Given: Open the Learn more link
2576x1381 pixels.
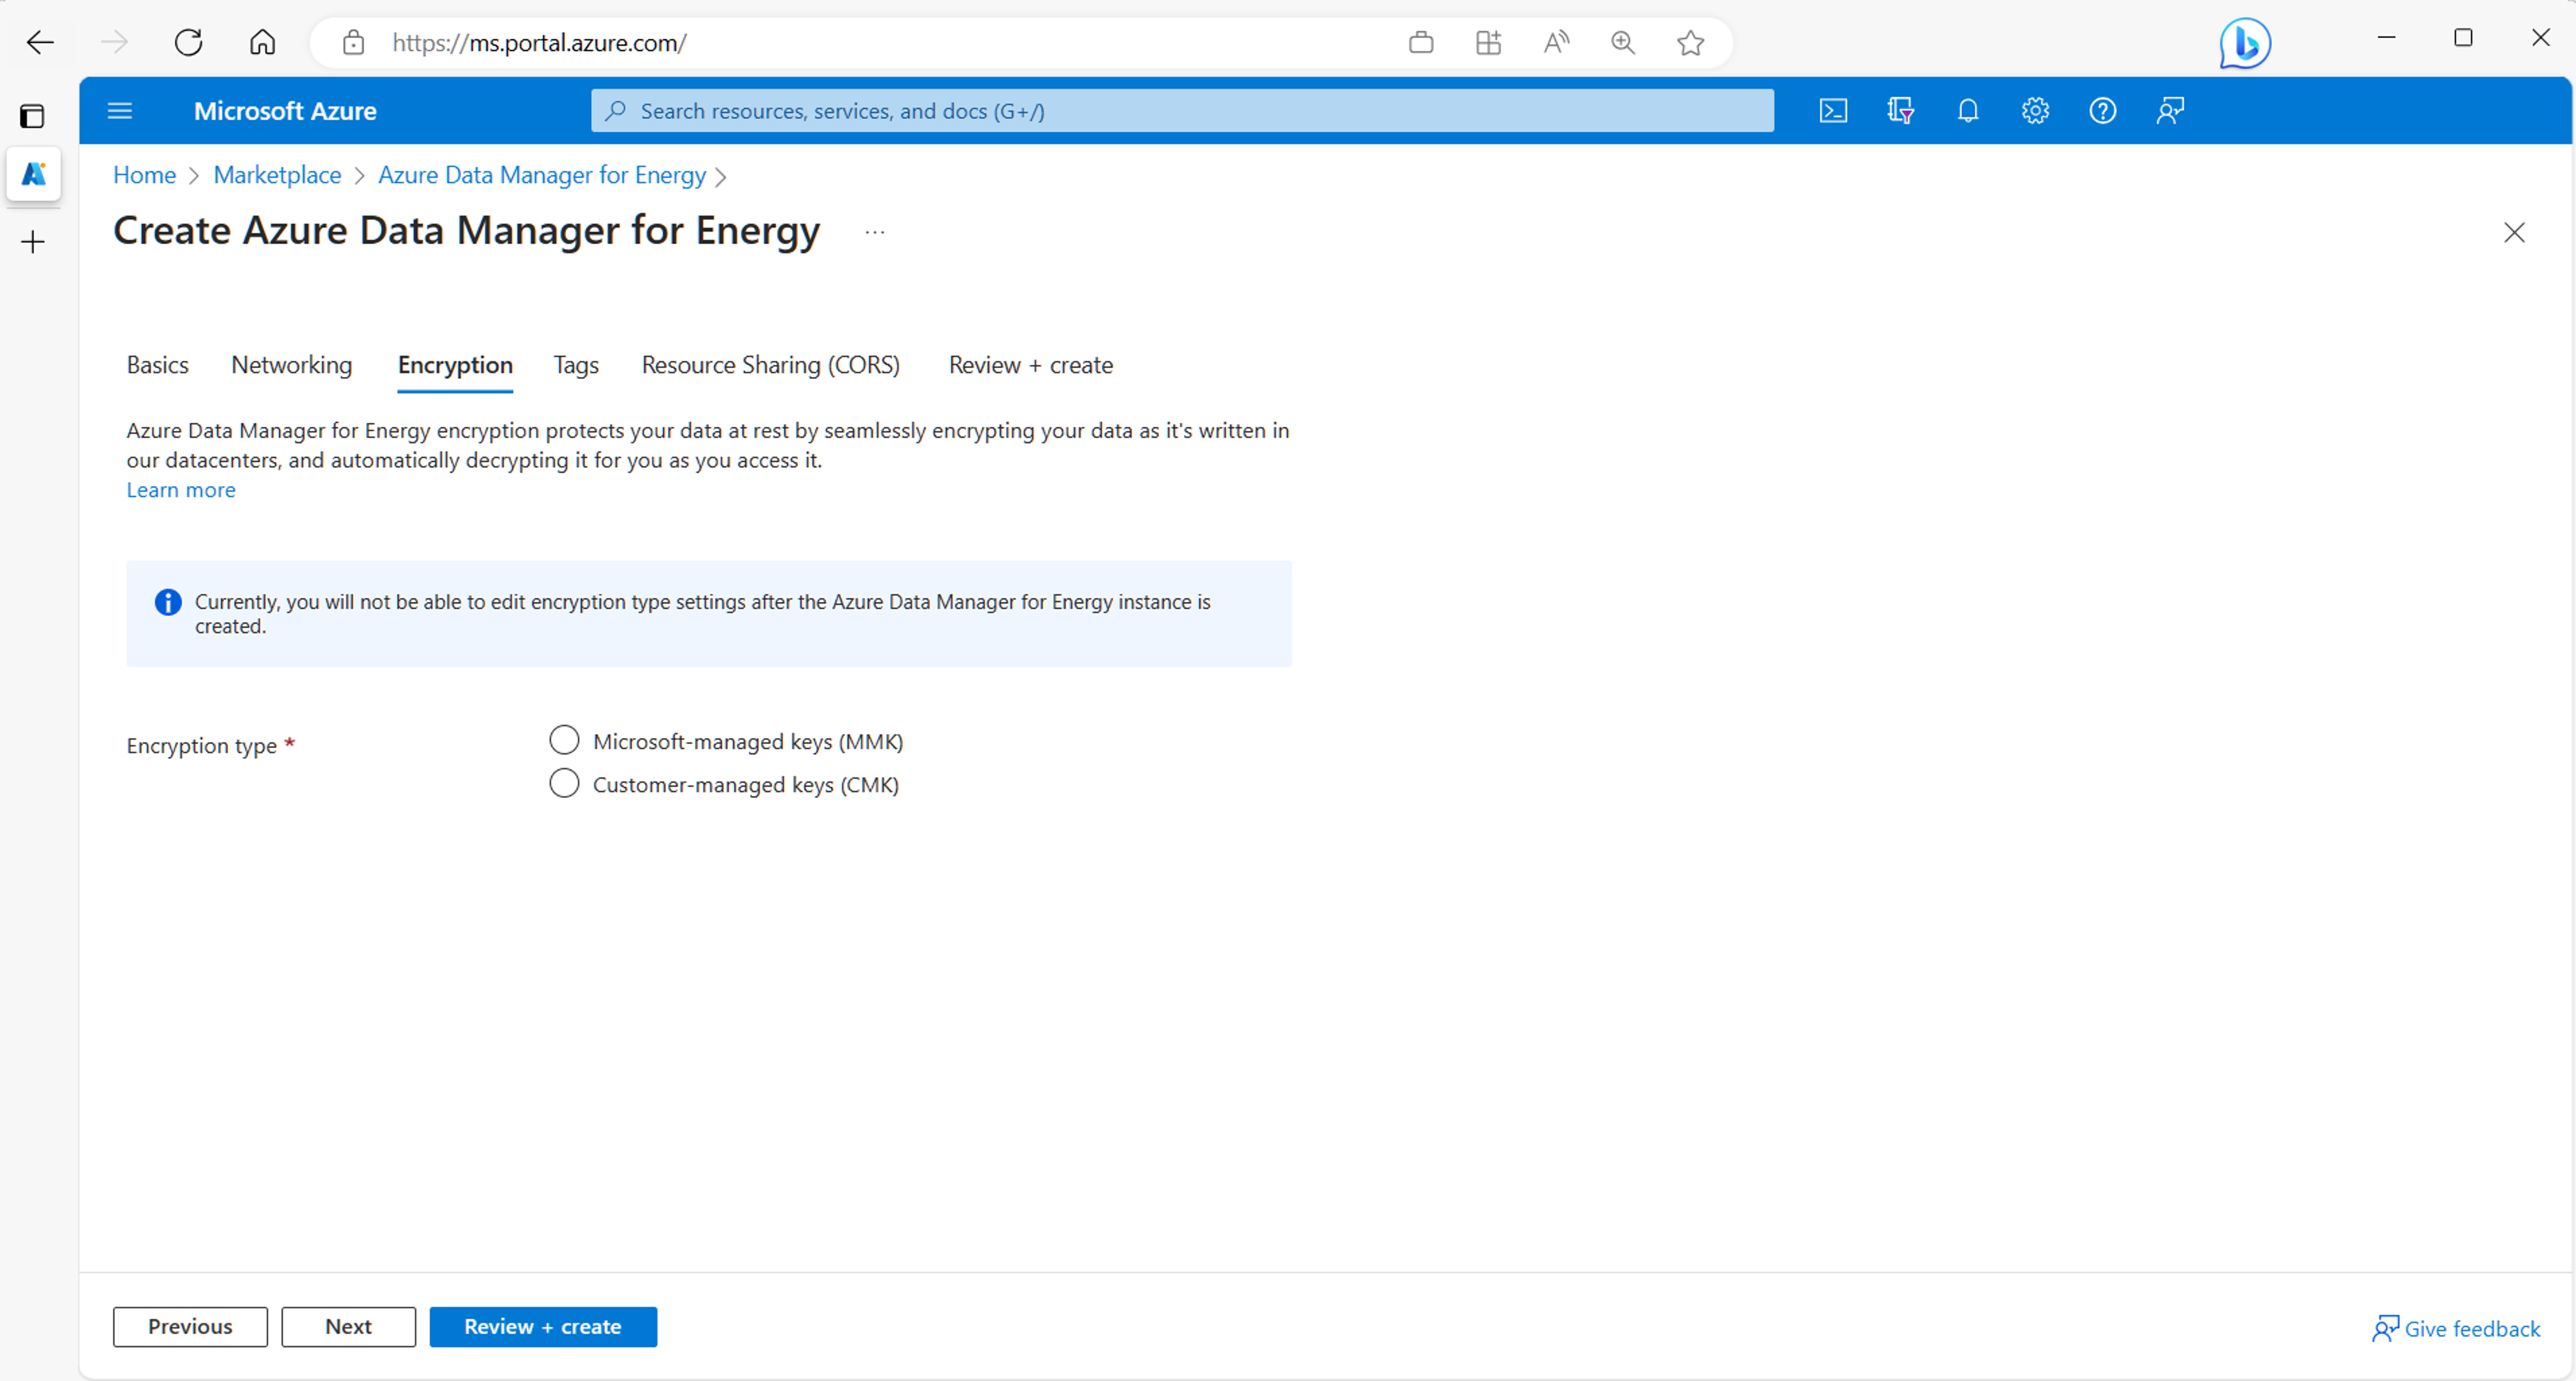Looking at the screenshot, I should point(181,490).
